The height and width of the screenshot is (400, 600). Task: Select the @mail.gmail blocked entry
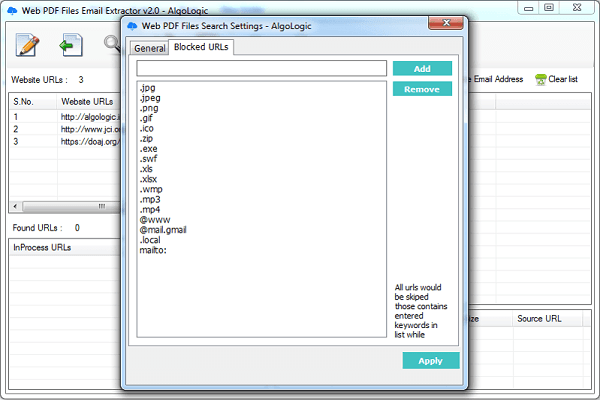click(163, 230)
